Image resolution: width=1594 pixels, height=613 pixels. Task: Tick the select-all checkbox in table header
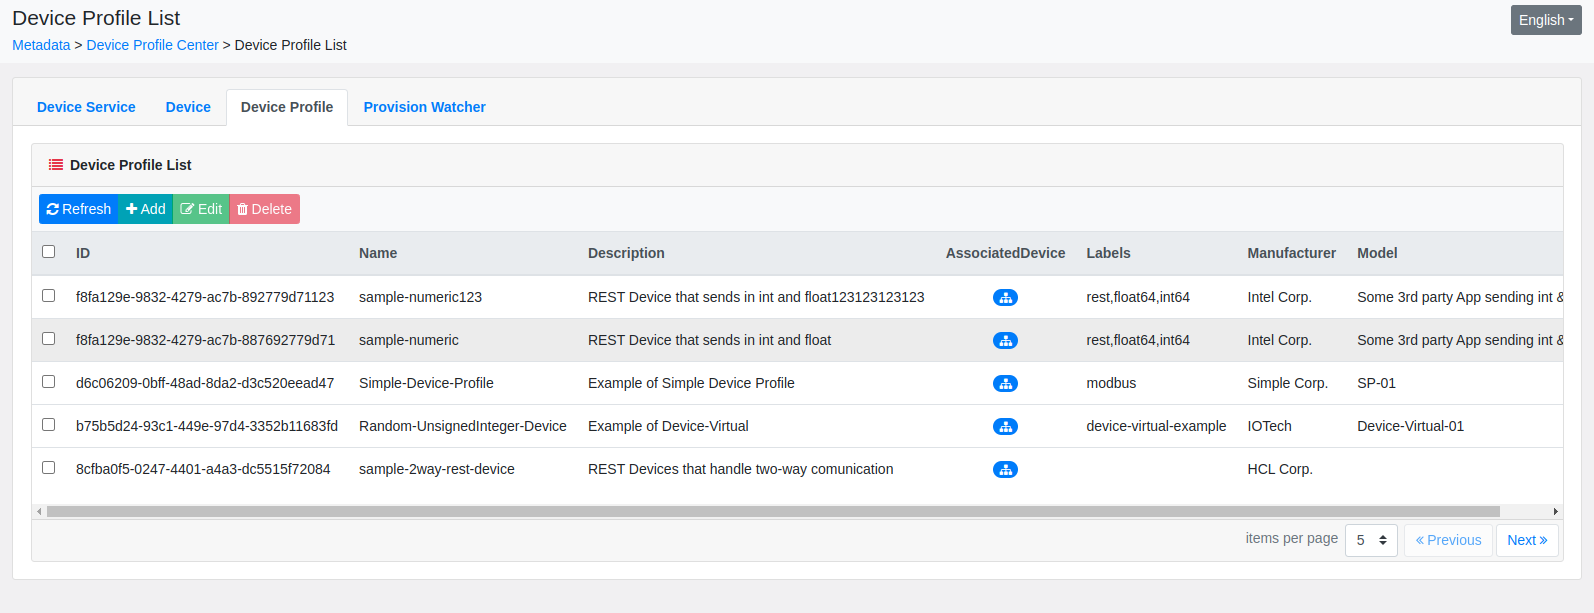pos(48,252)
